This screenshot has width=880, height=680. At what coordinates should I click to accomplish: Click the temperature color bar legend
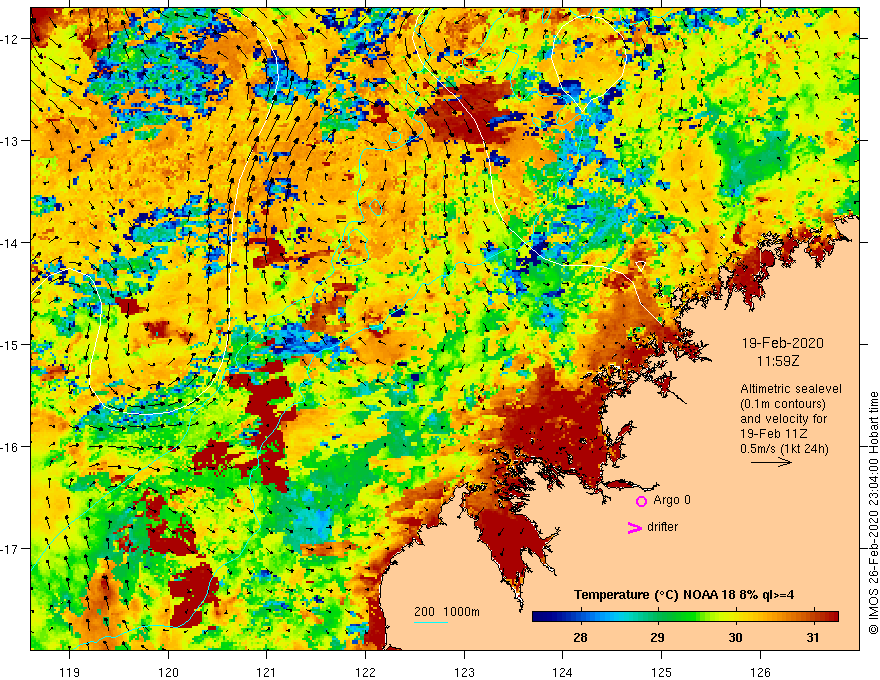pyautogui.click(x=685, y=616)
